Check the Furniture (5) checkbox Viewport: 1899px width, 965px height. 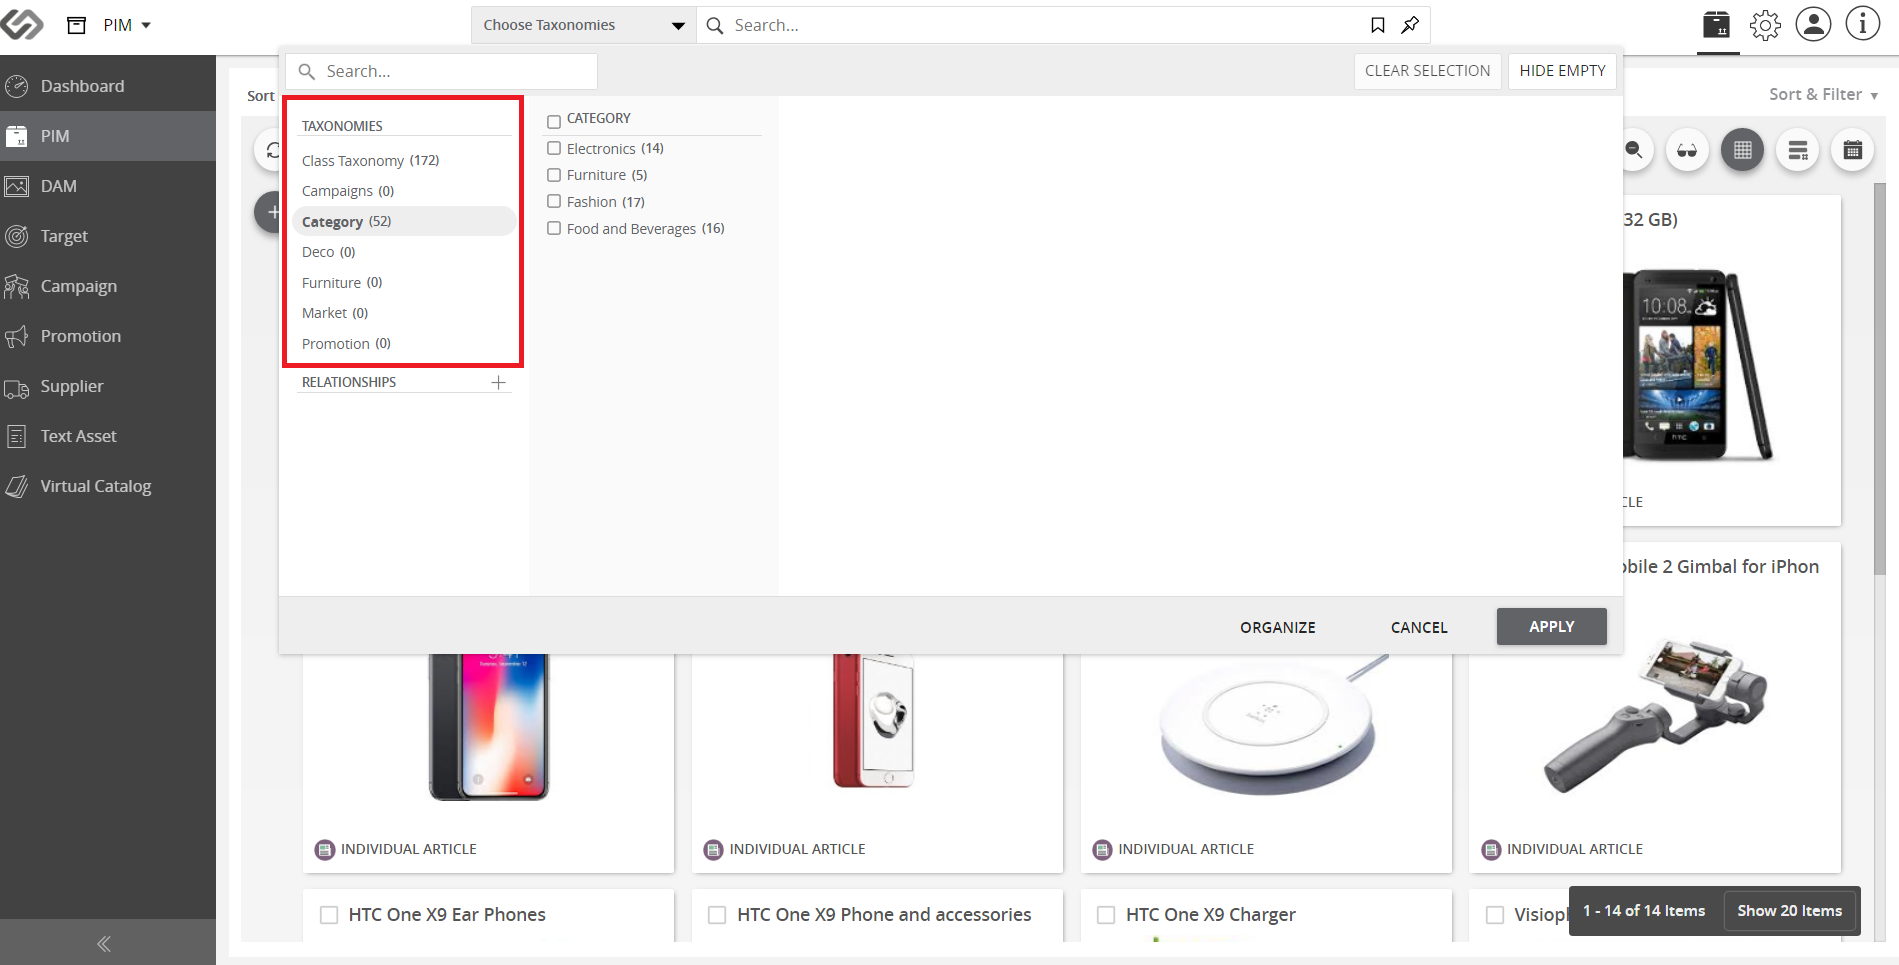[x=554, y=175]
